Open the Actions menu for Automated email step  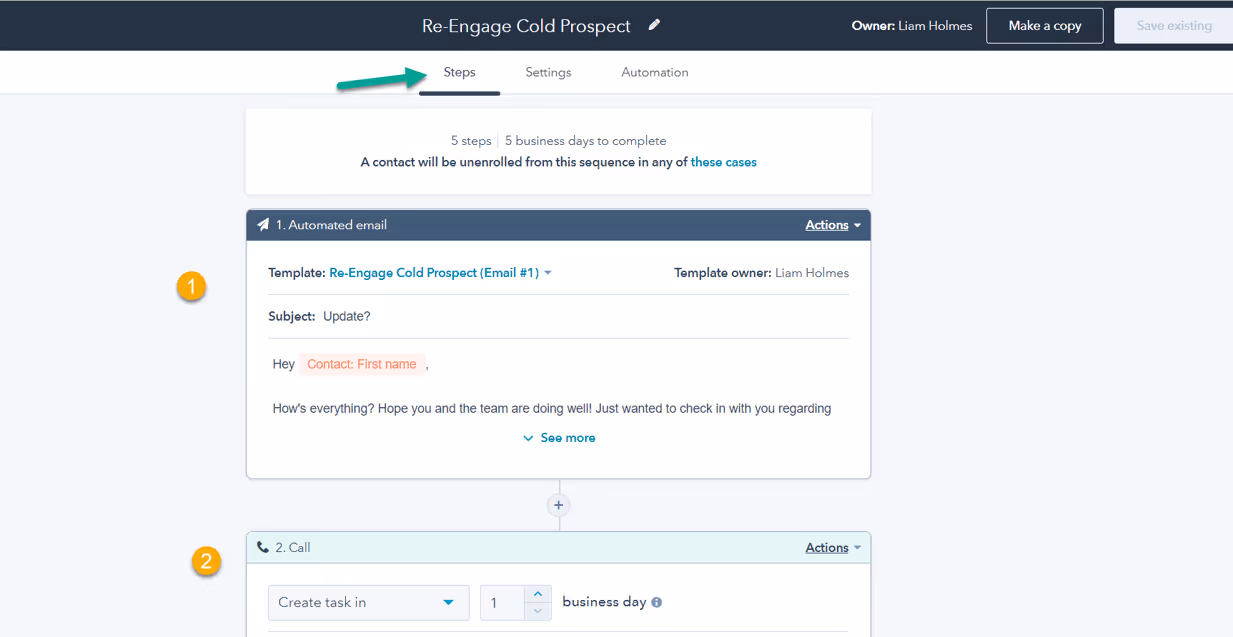tap(827, 224)
